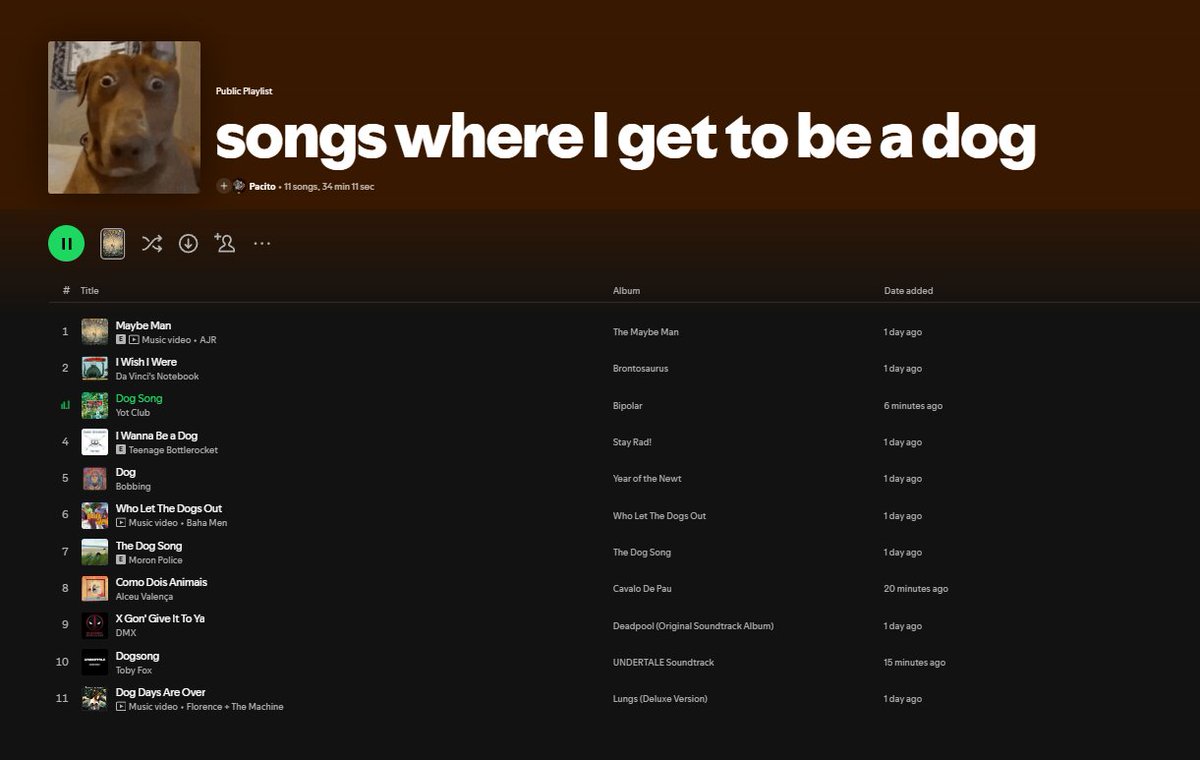Select the song Dogsong by Toby Fox
The image size is (1200, 760).
137,655
